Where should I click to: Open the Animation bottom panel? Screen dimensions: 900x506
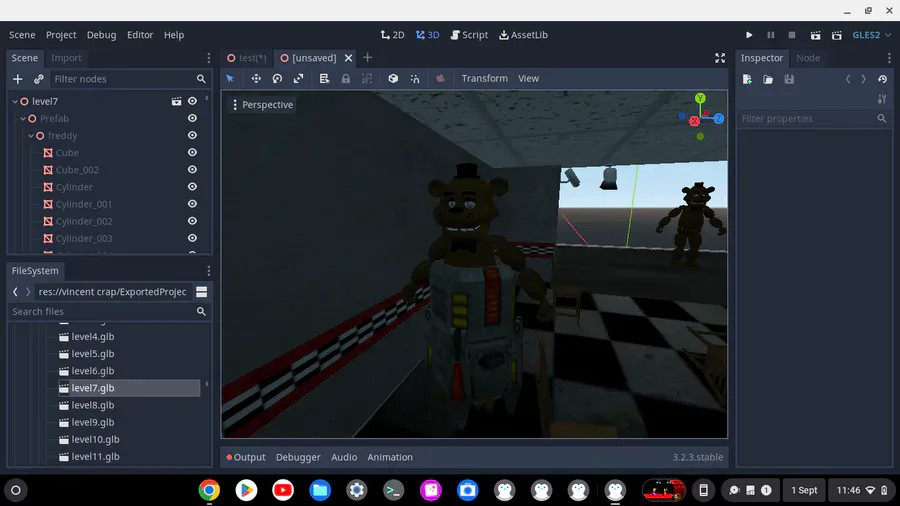coord(390,457)
